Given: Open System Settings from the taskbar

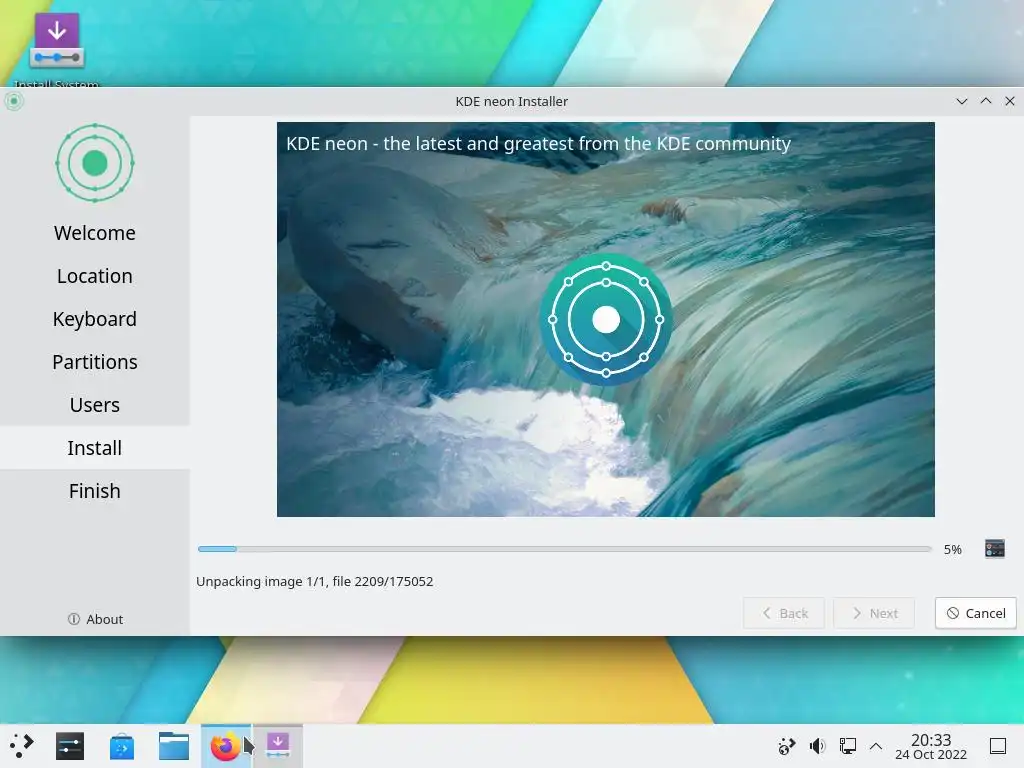Looking at the screenshot, I should 70,746.
